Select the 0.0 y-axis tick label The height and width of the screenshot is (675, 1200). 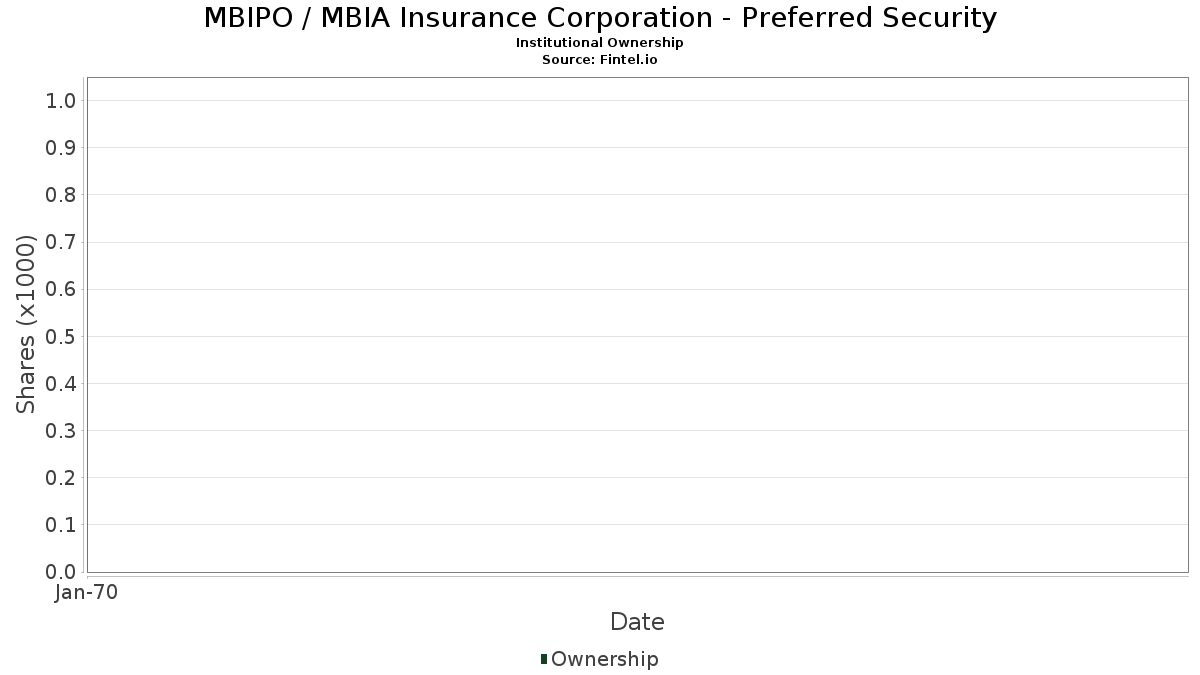click(61, 572)
